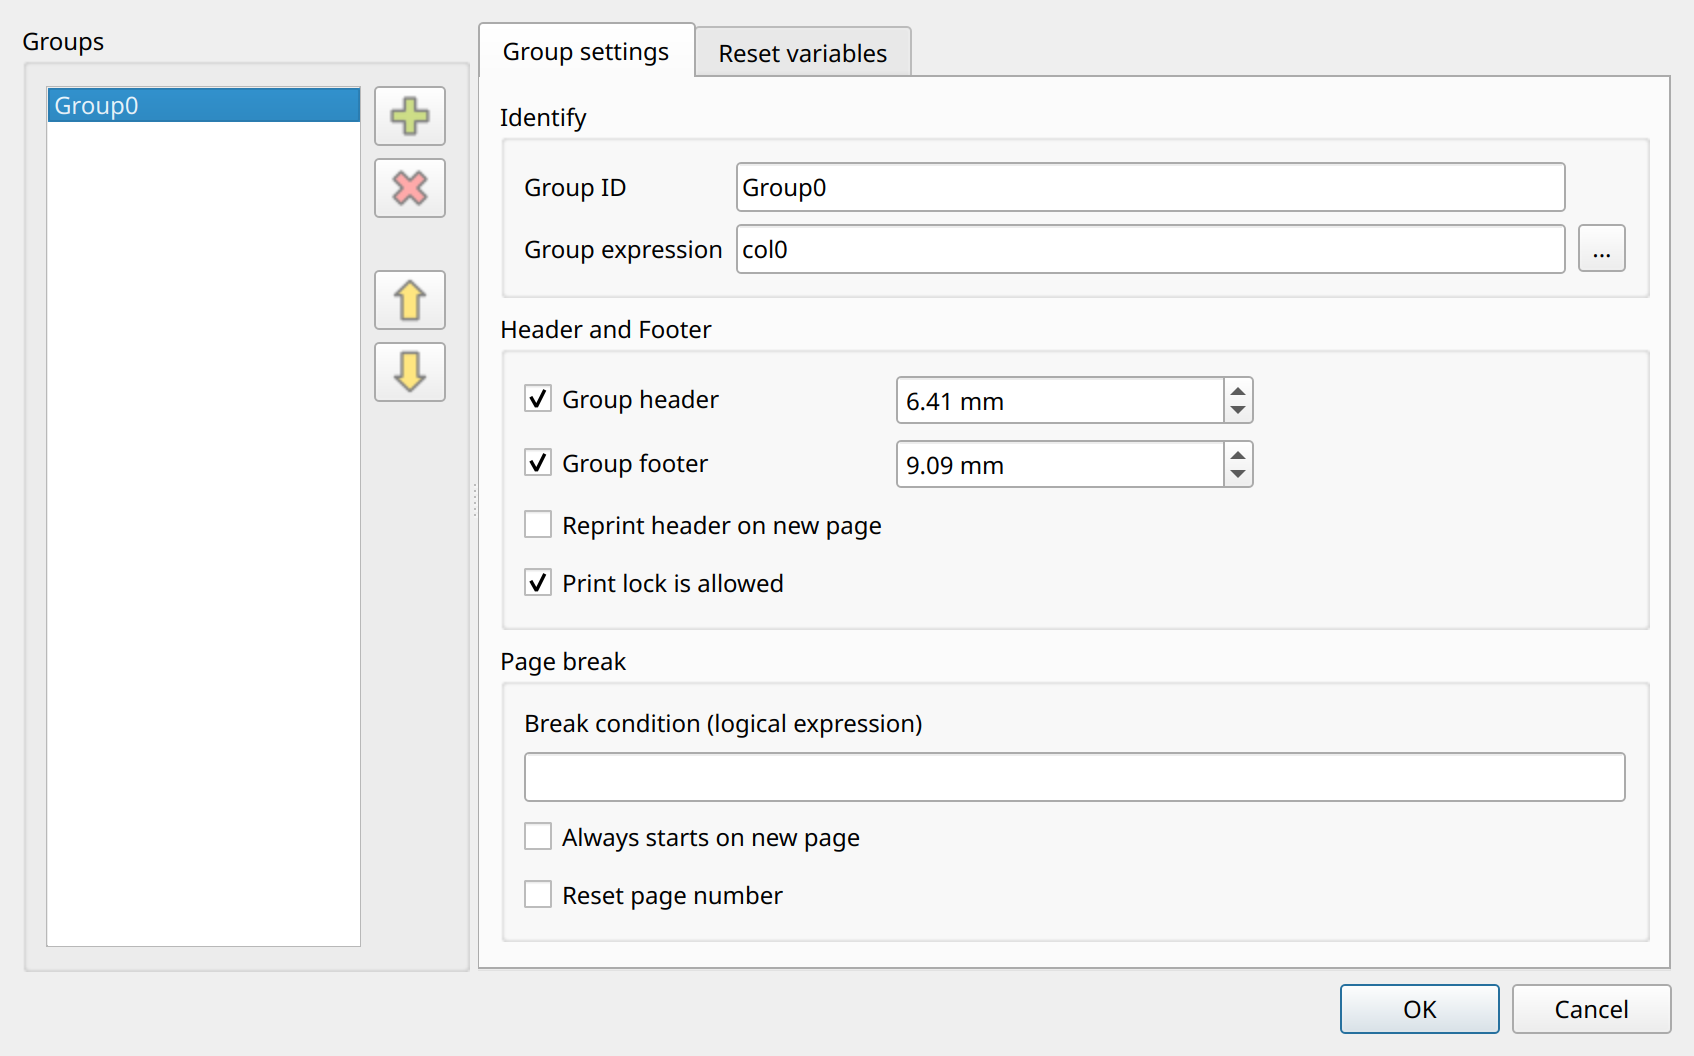Decrease the group footer height
Viewport: 1694px width, 1056px height.
(1238, 474)
